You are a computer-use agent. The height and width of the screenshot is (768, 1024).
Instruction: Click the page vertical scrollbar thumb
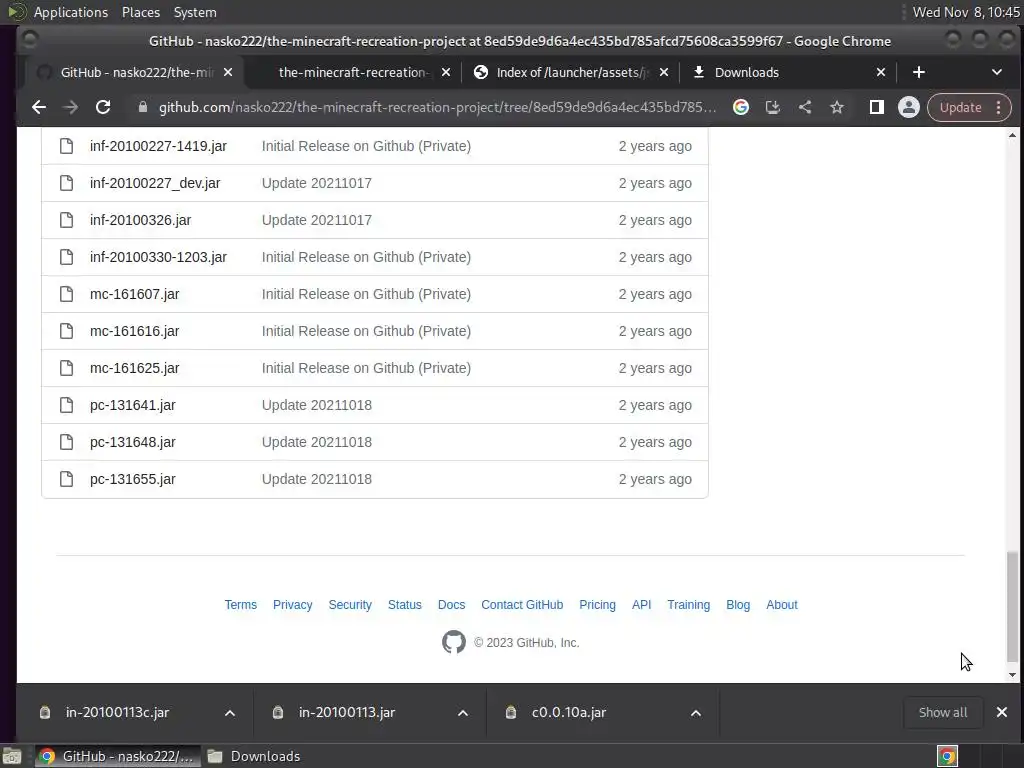(x=1012, y=607)
